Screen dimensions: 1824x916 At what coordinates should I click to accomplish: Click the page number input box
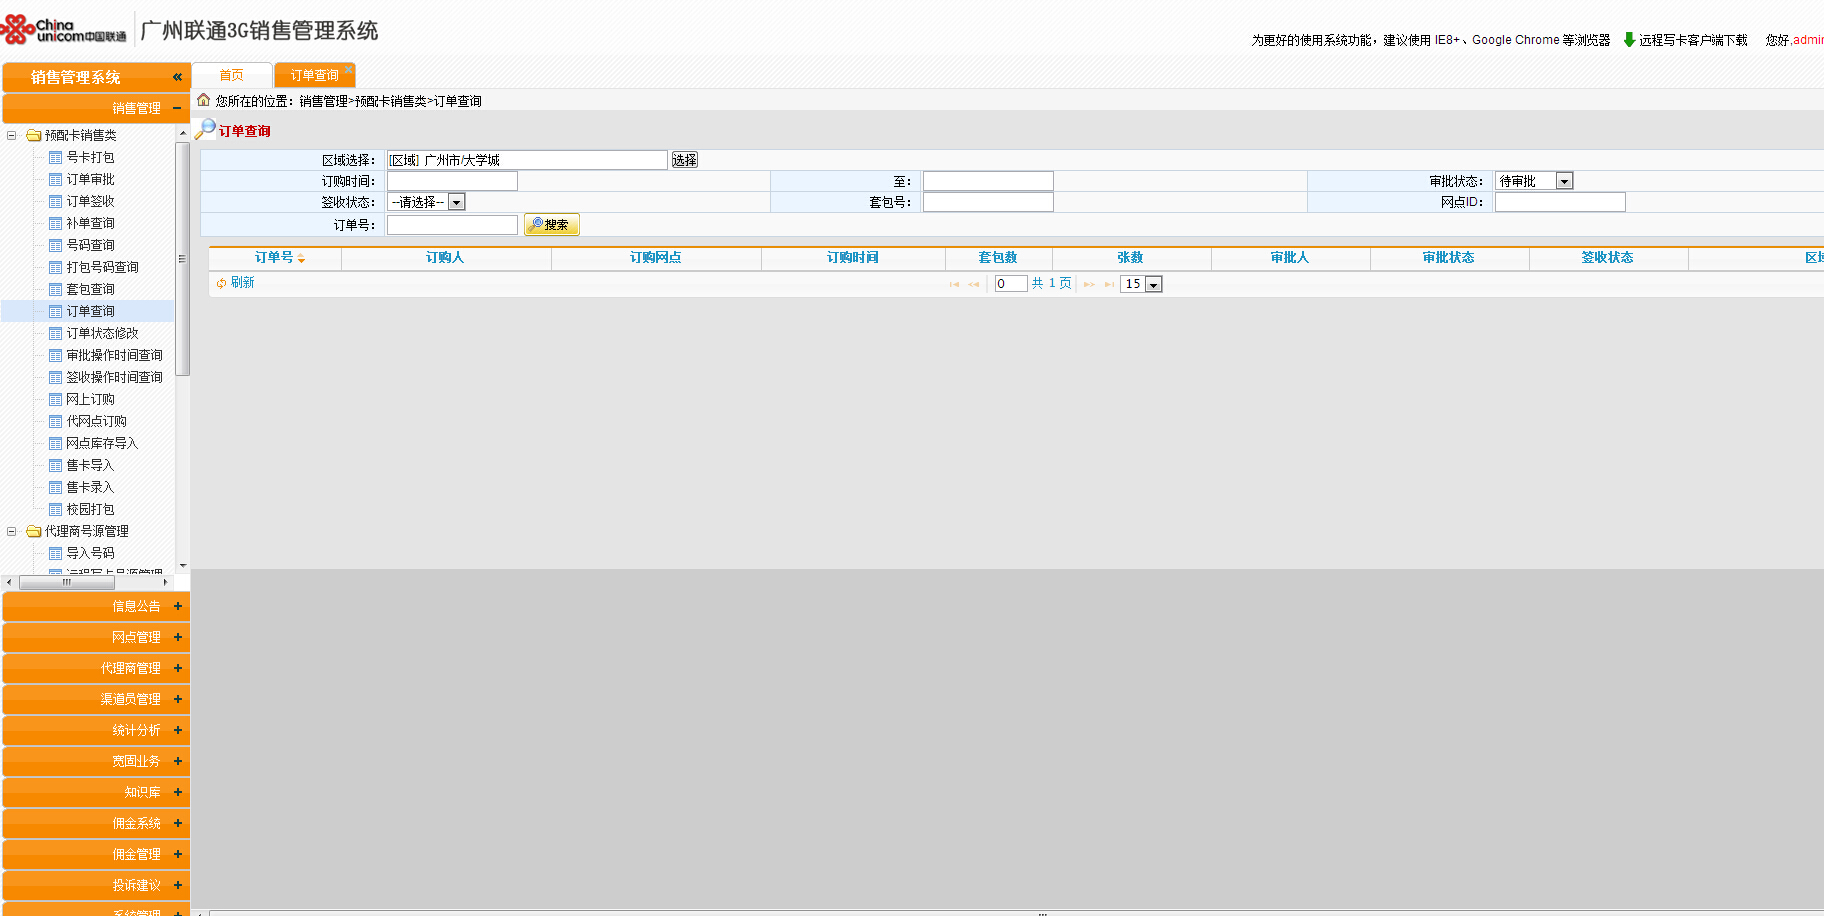[1011, 284]
